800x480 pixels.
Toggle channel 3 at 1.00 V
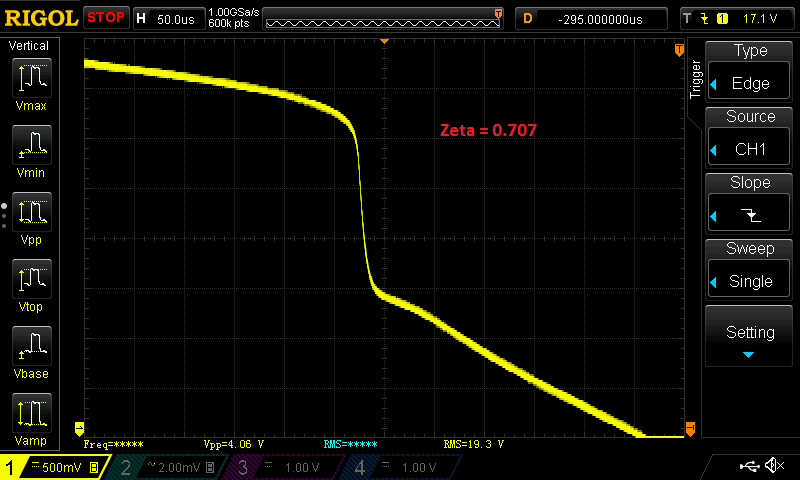(287, 467)
